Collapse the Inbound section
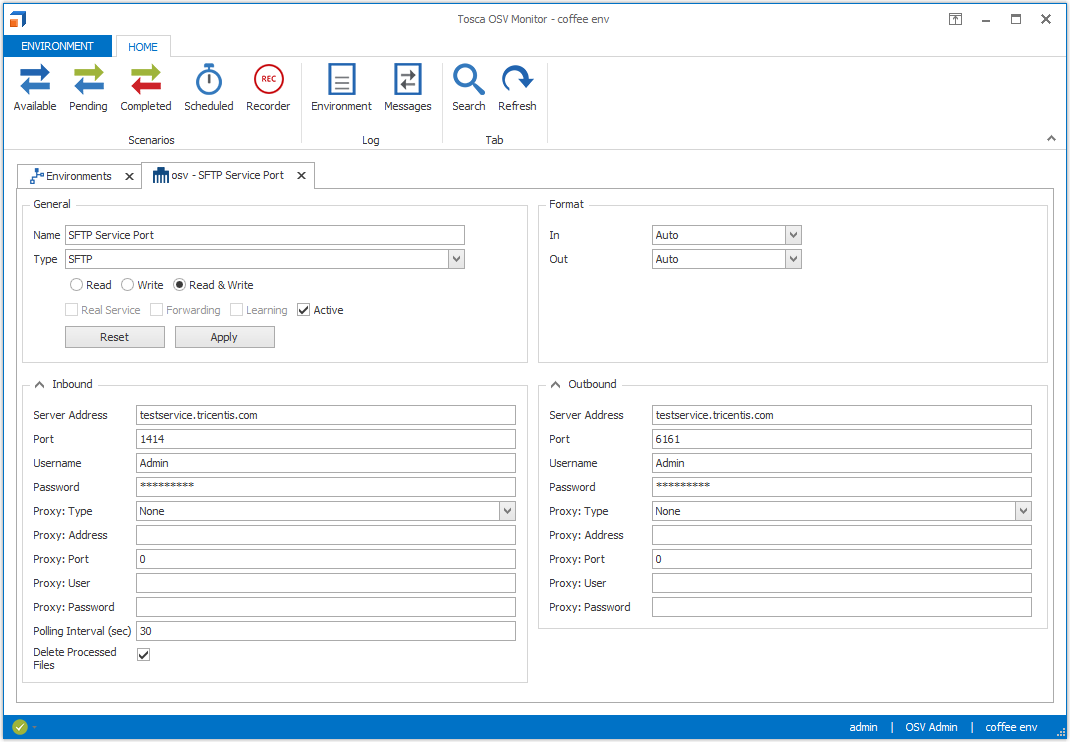The image size is (1070, 742). tap(39, 384)
